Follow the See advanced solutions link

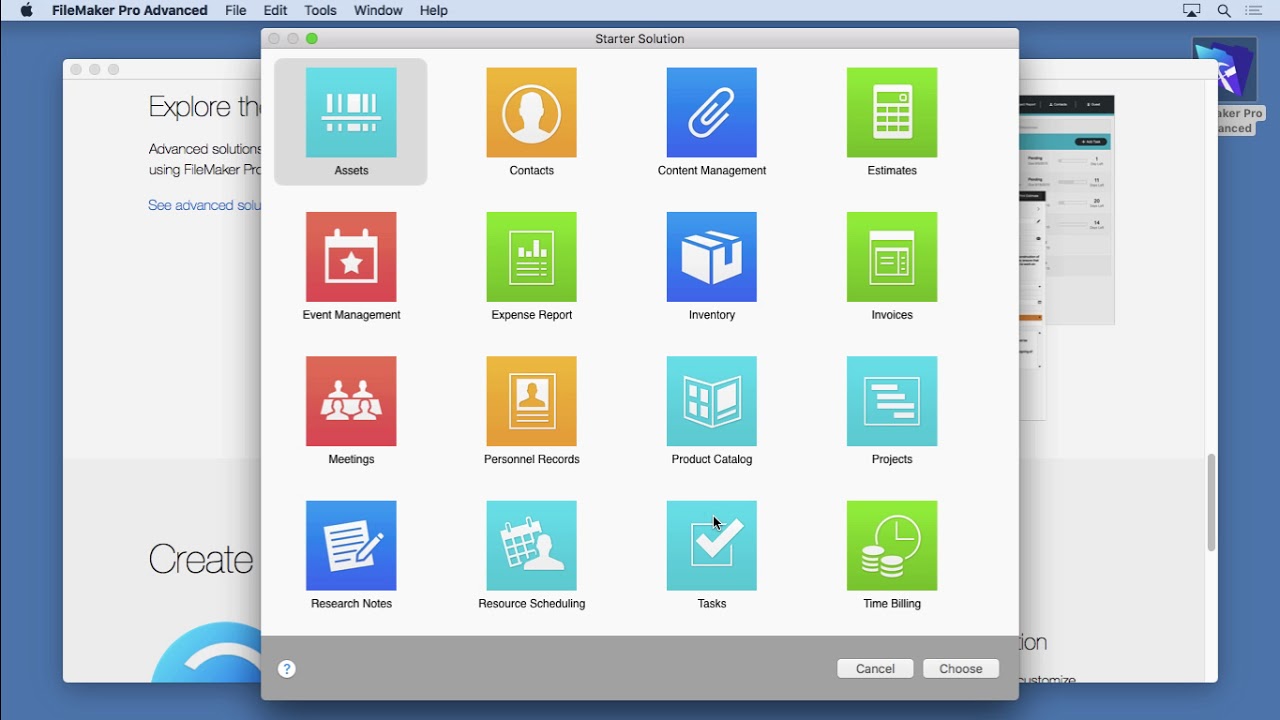[204, 205]
